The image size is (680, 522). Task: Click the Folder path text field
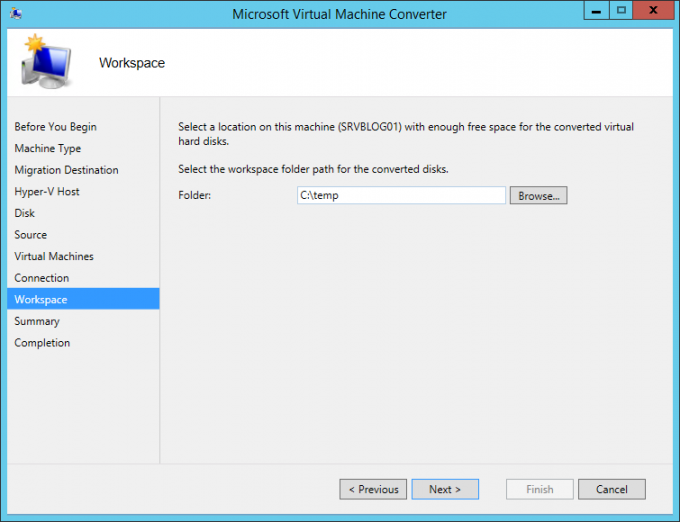pos(400,196)
